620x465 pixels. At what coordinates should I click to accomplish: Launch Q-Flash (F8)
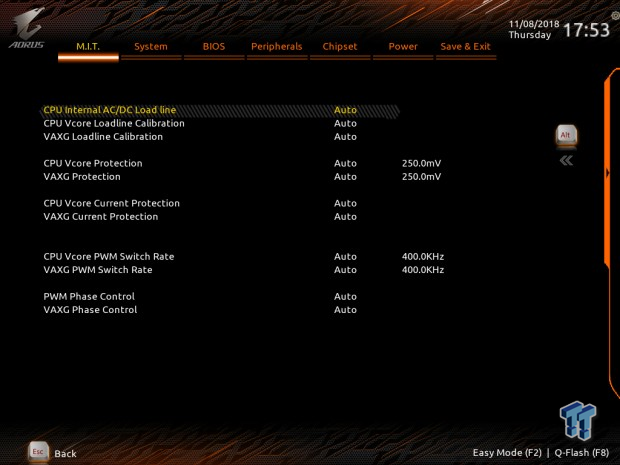click(582, 453)
